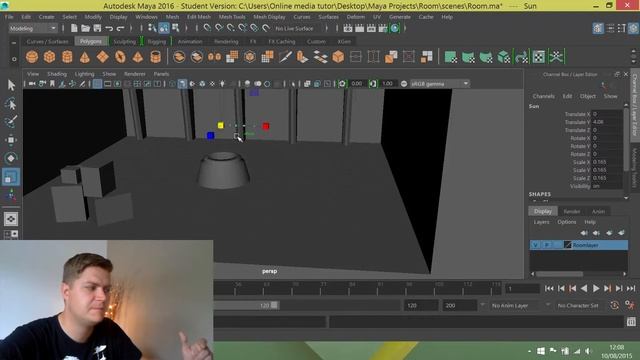Click the Save Scene disk icon
The image size is (640, 360).
click(97, 28)
